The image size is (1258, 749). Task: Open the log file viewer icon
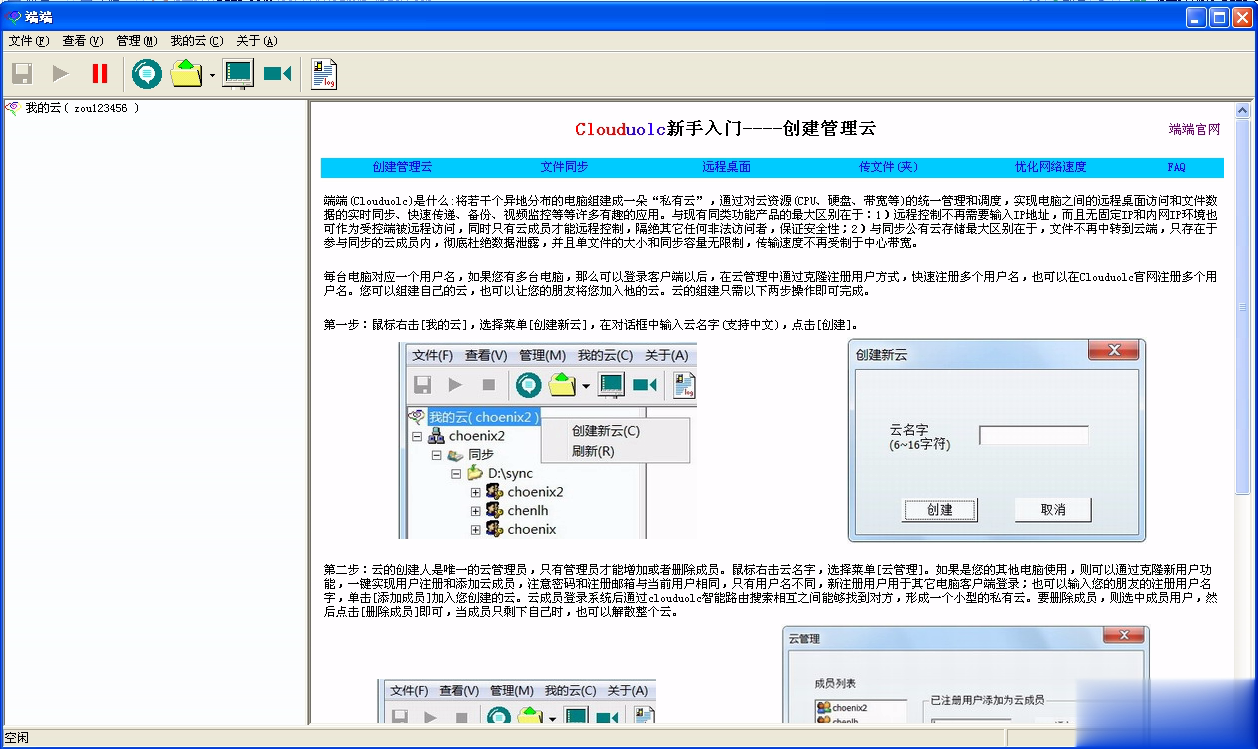[324, 73]
